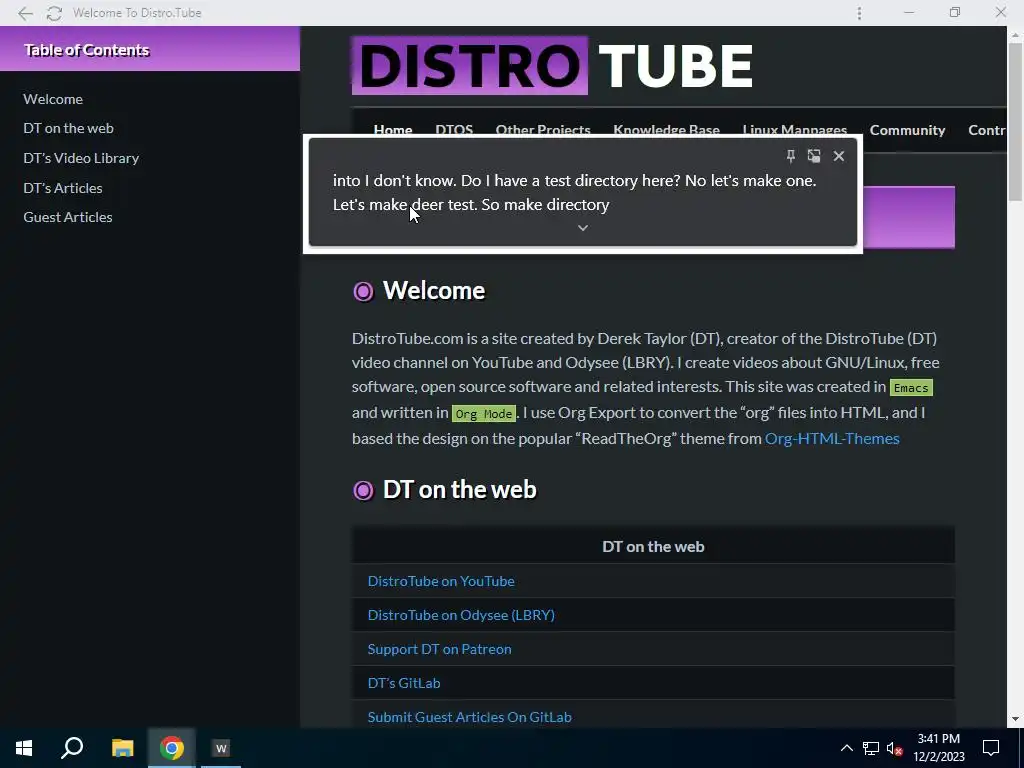Visit Support DT on Patreon link

(440, 648)
